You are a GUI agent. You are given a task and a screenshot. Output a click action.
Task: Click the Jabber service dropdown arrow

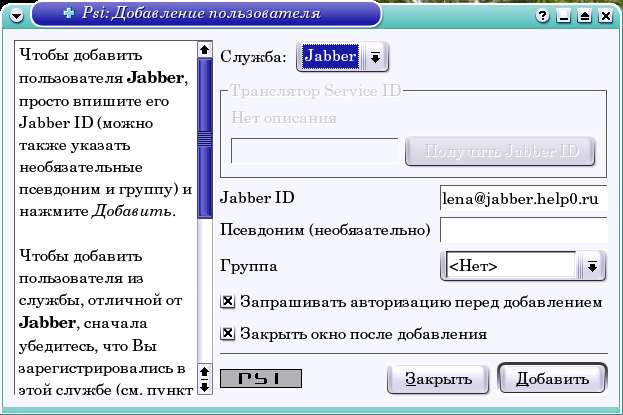tap(375, 57)
